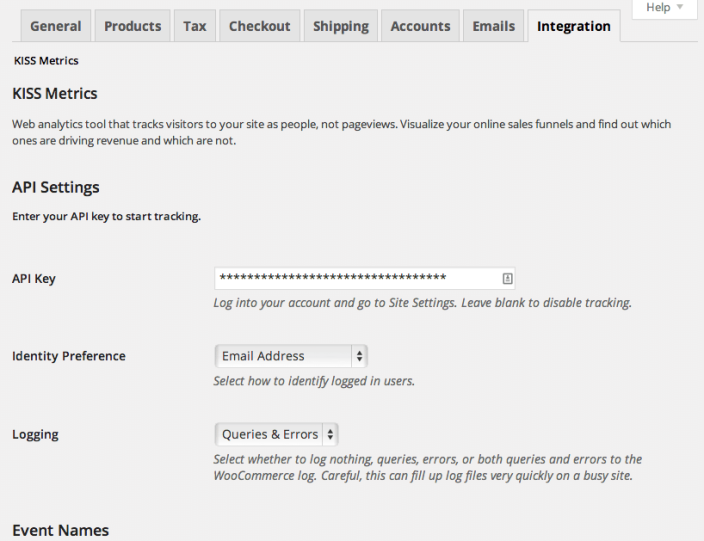Image resolution: width=704 pixels, height=541 pixels.
Task: Open the Emails tab
Action: (494, 26)
